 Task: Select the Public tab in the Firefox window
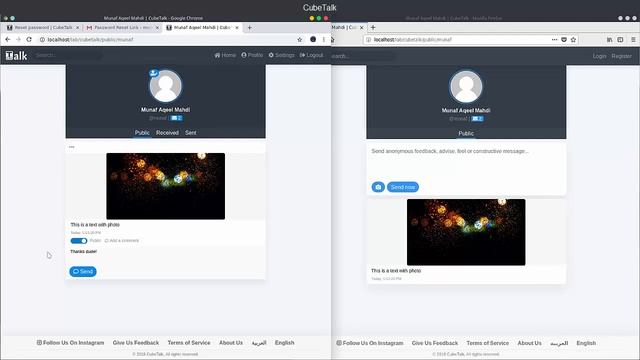pos(466,133)
